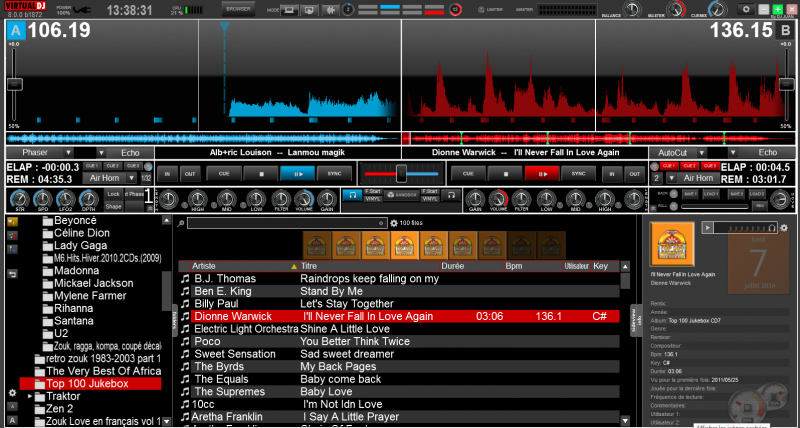Toggle the Sandbox button in mixer
Image resolution: width=800 pixels, height=428 pixels.
pyautogui.click(x=402, y=193)
